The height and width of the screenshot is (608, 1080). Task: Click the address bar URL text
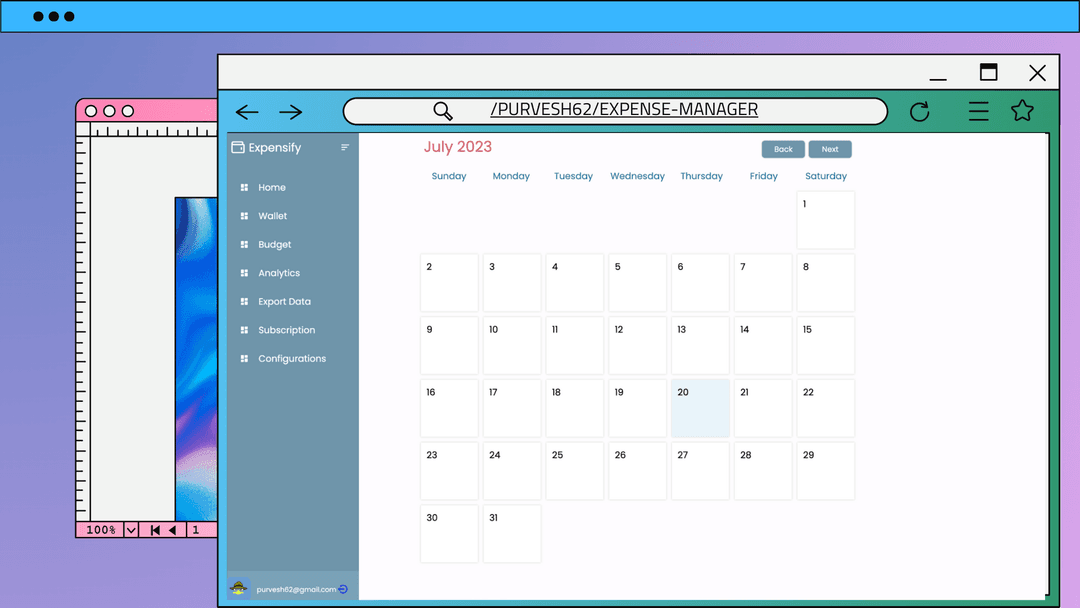click(x=624, y=110)
